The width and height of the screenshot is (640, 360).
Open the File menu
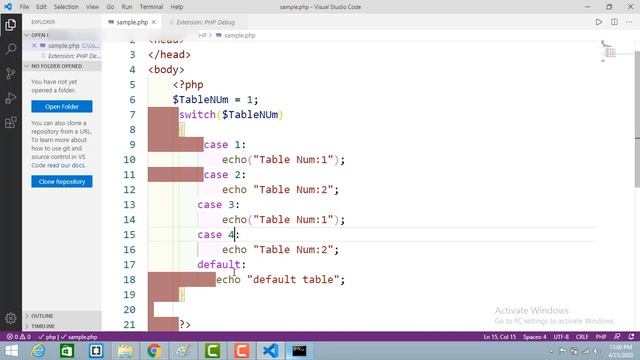point(24,7)
